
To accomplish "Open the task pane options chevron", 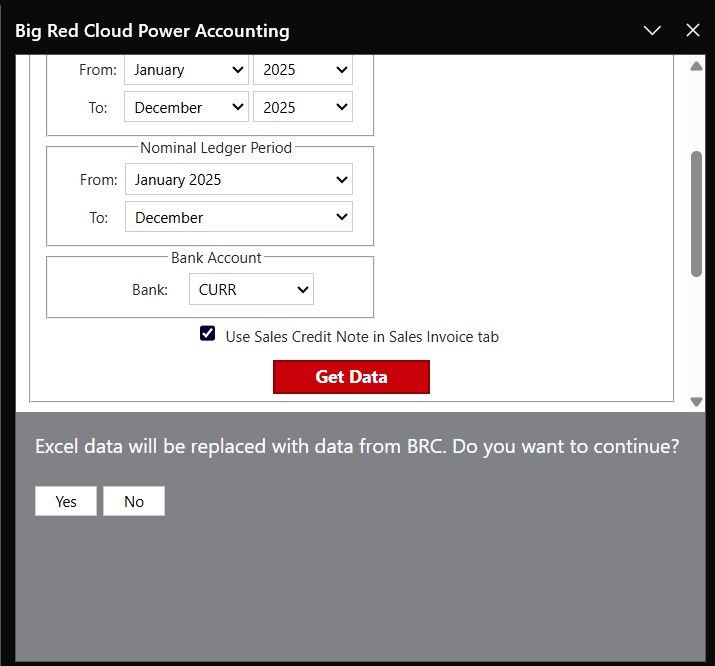I will click(x=652, y=31).
